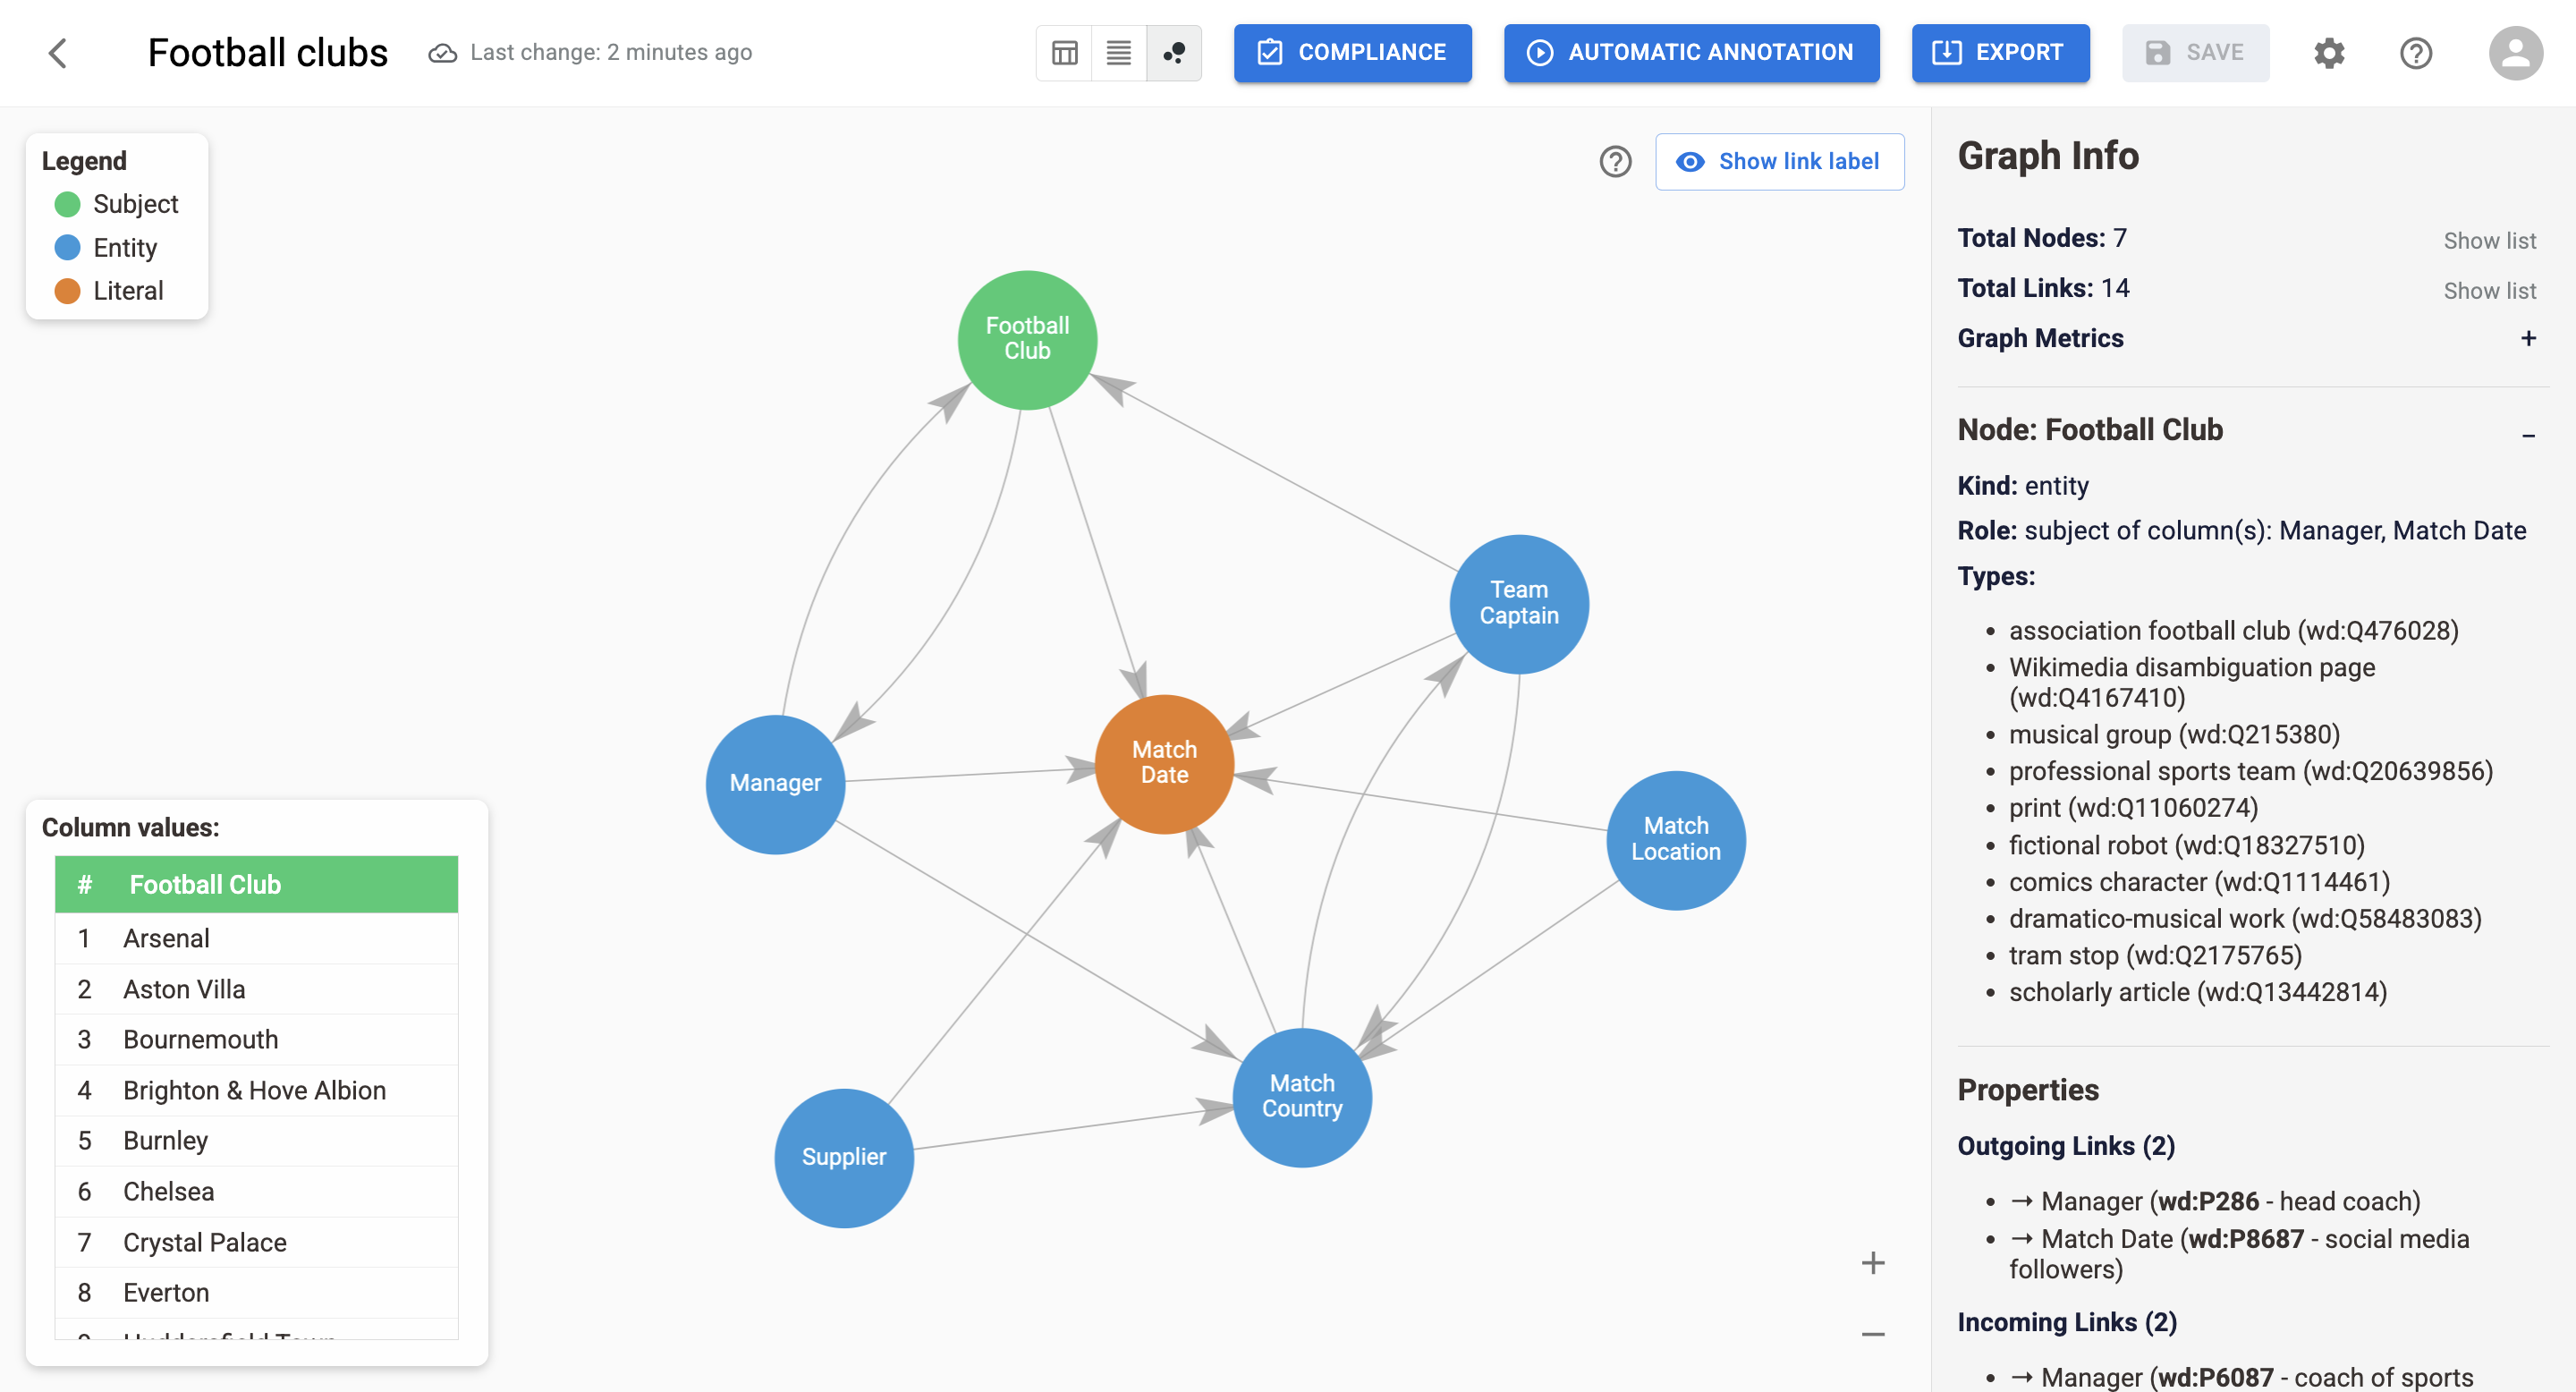Open the settings gear
This screenshot has width=2576, height=1392.
click(x=2329, y=53)
